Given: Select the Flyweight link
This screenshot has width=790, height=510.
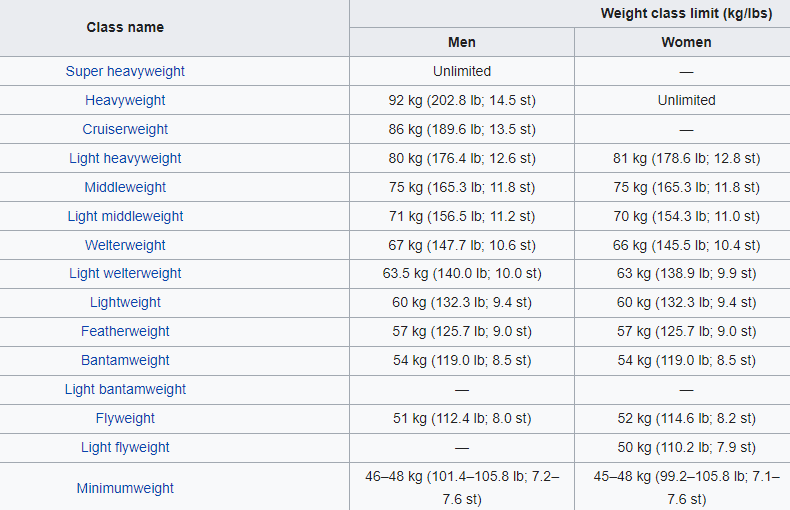Looking at the screenshot, I should (x=125, y=418).
